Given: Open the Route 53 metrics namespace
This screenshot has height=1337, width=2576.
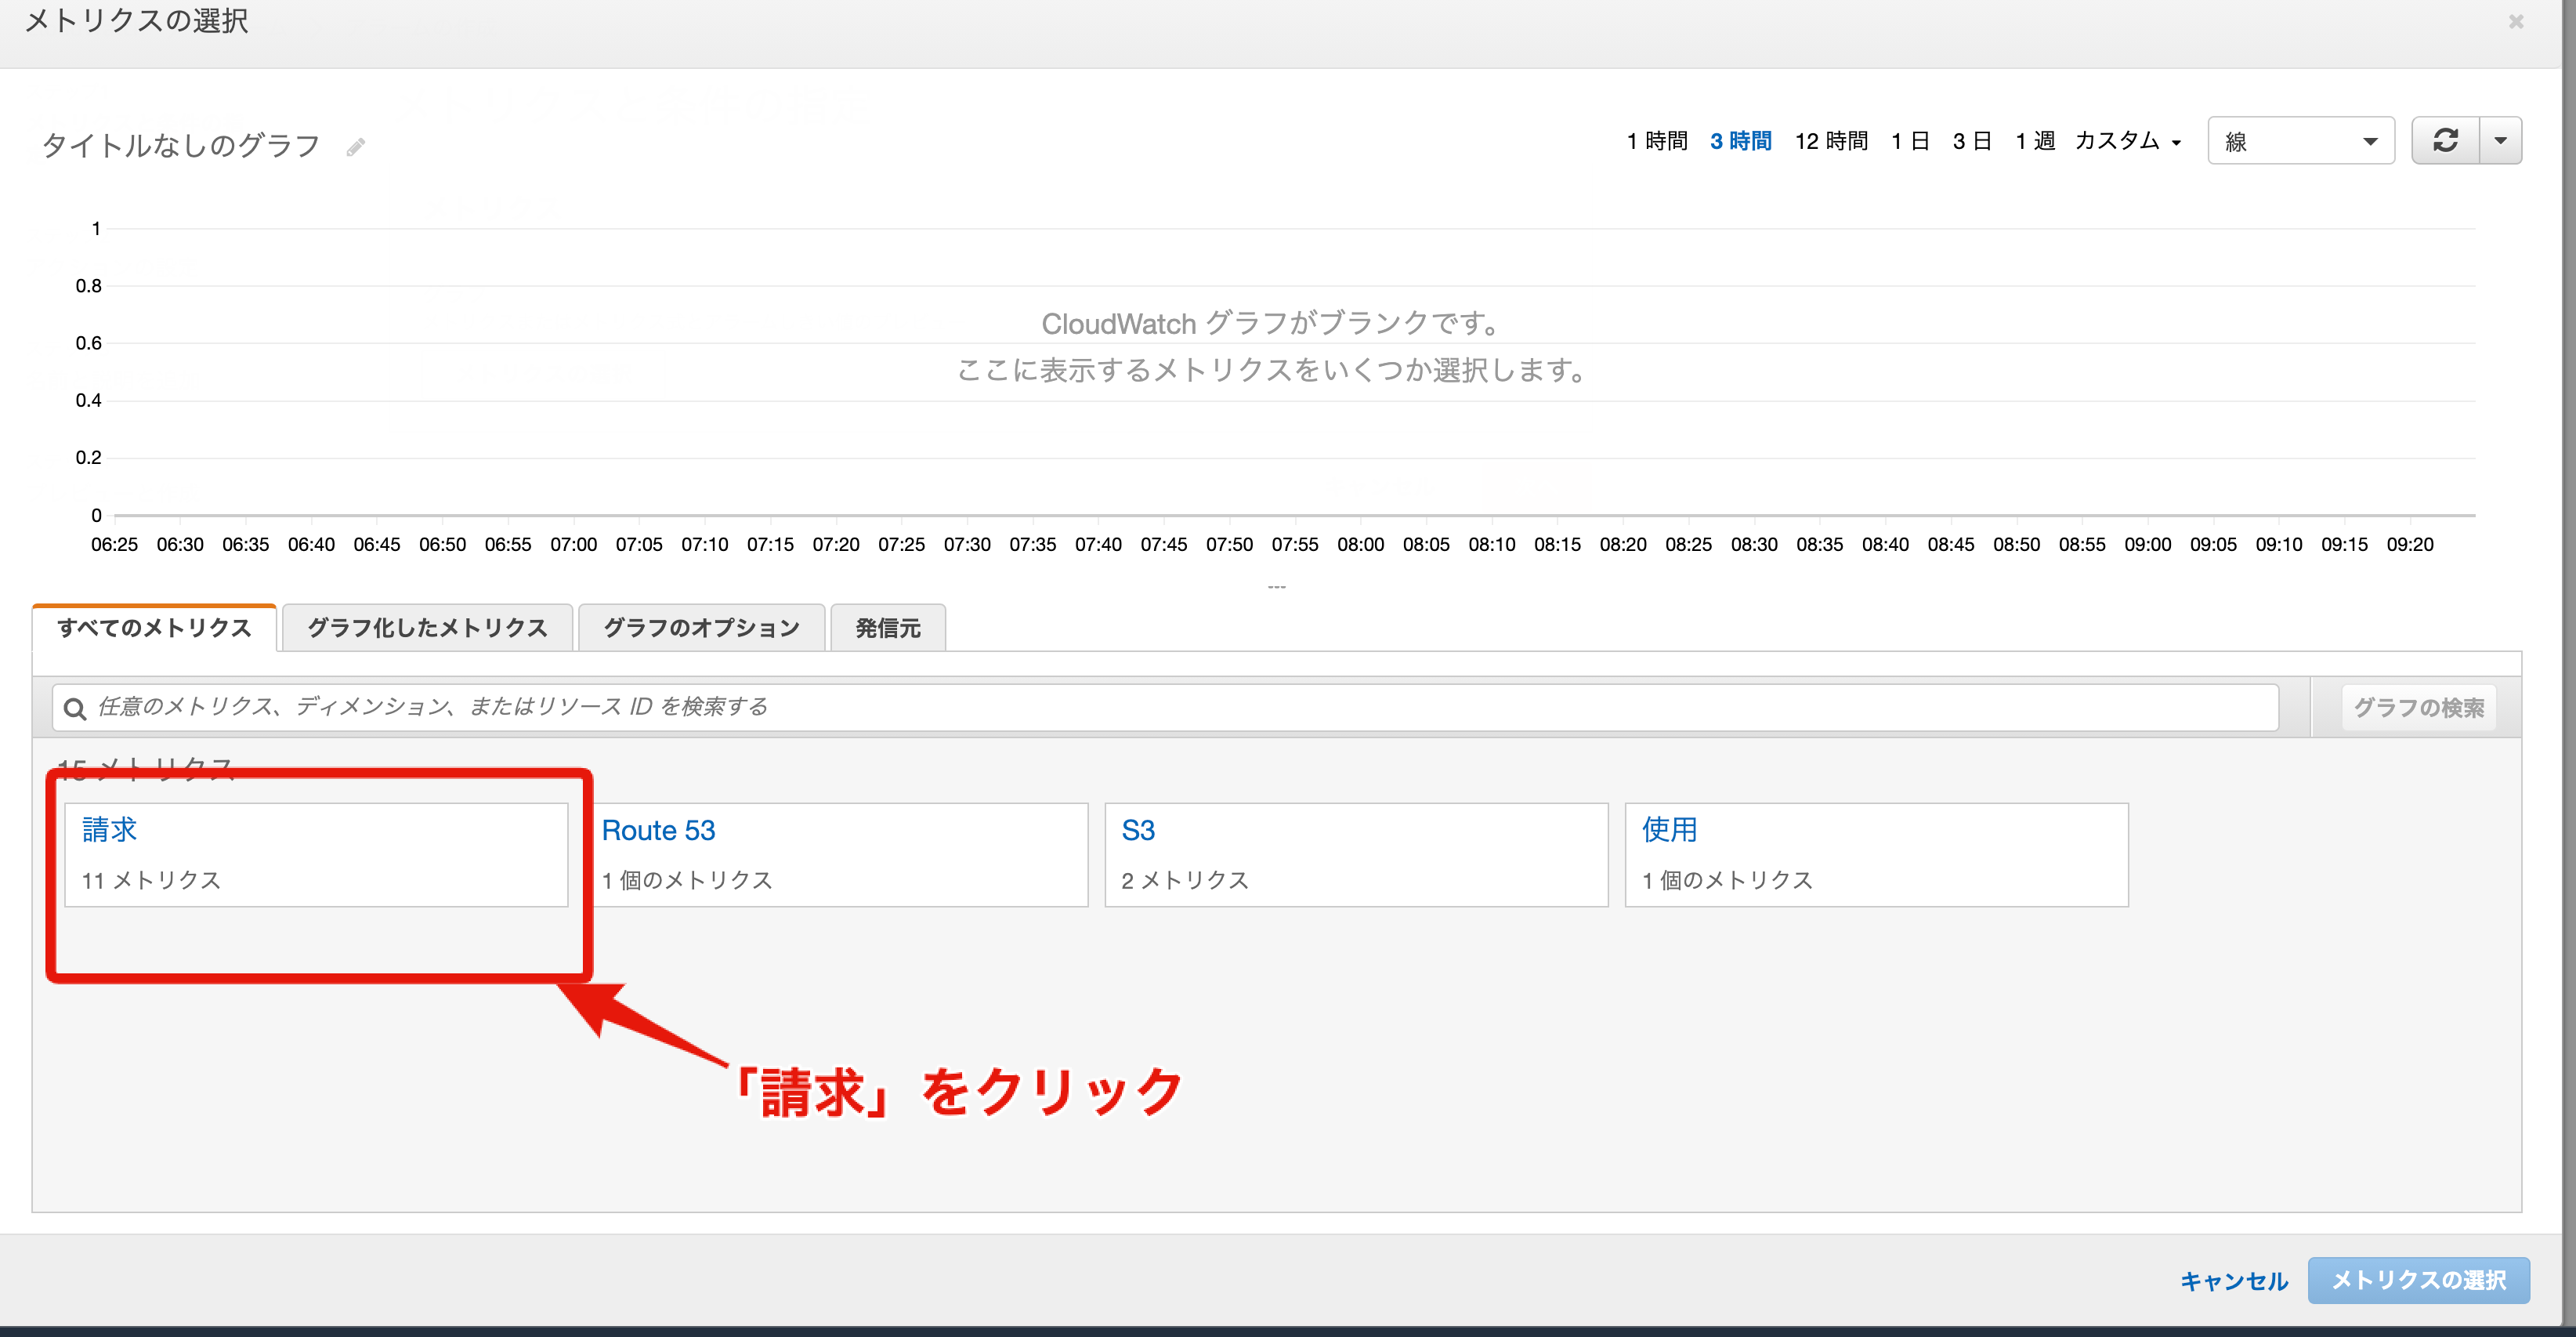Looking at the screenshot, I should [x=658, y=830].
